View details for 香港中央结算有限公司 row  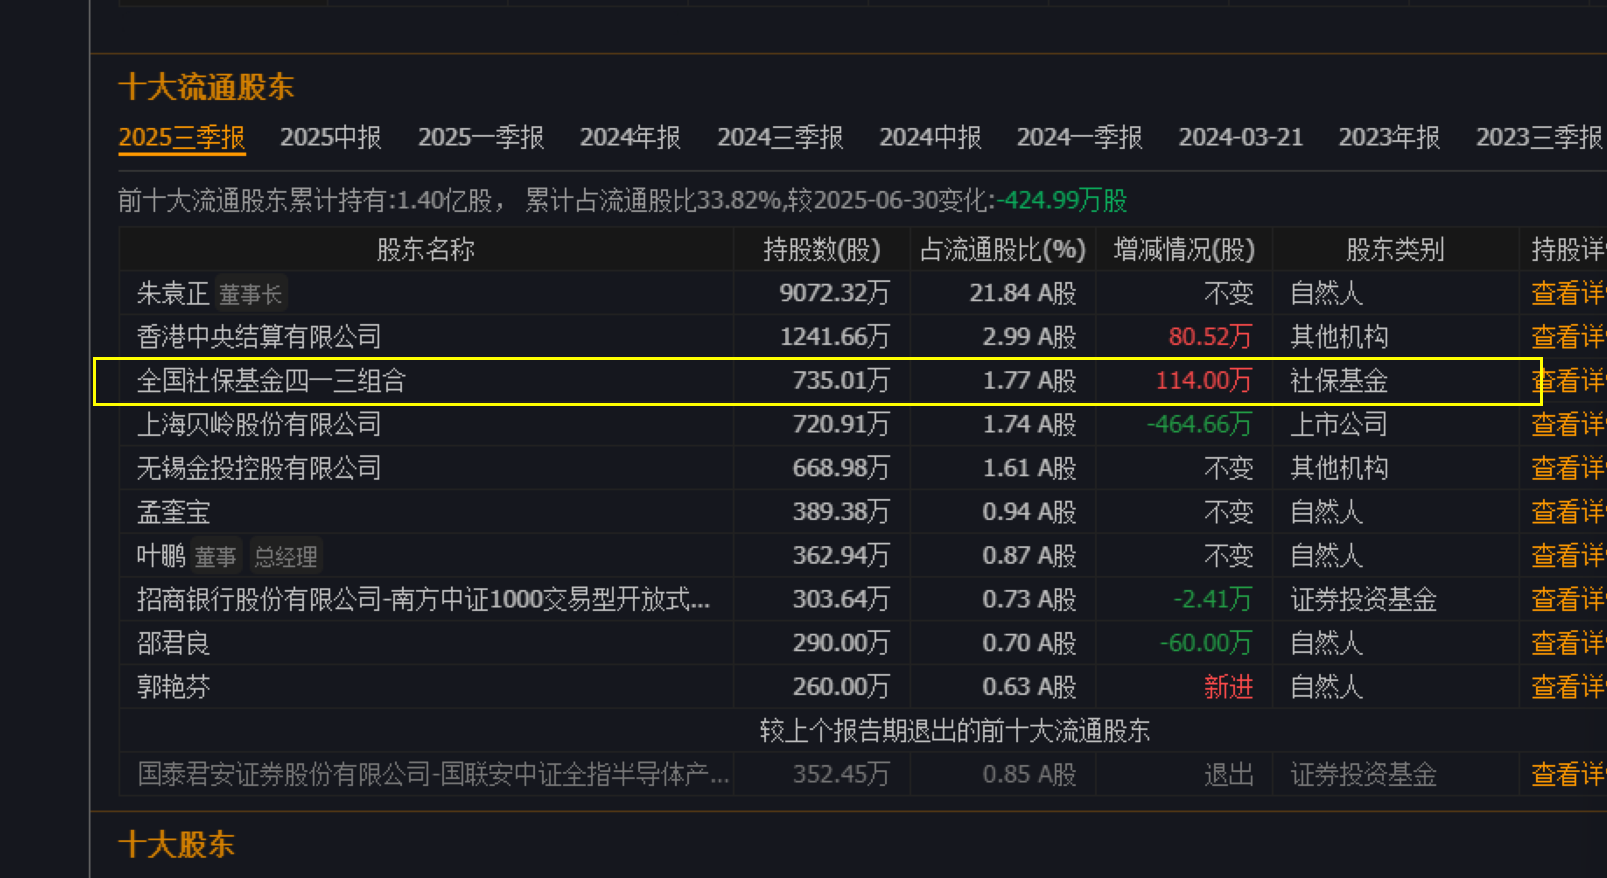click(1567, 337)
